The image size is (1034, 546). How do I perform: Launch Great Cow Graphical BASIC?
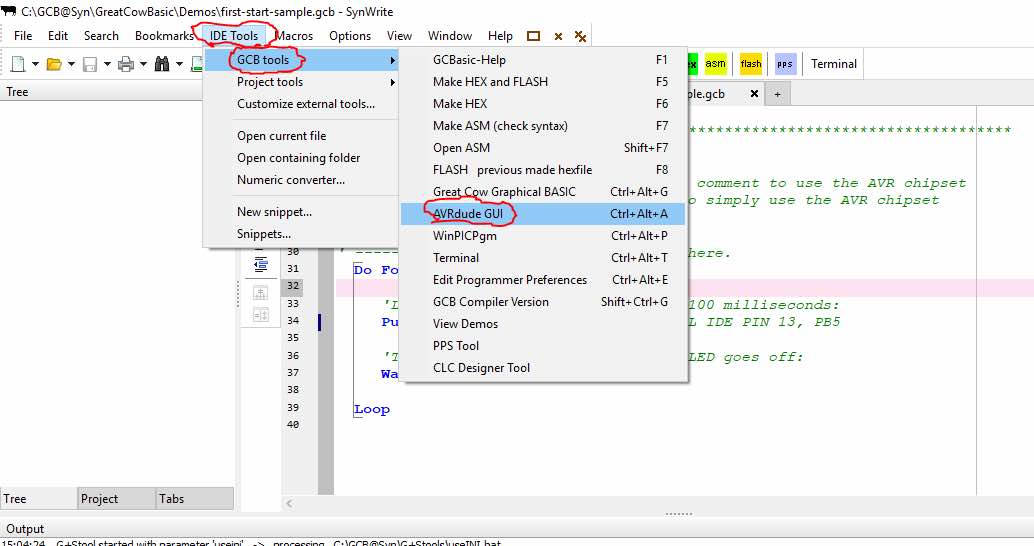coord(543,192)
